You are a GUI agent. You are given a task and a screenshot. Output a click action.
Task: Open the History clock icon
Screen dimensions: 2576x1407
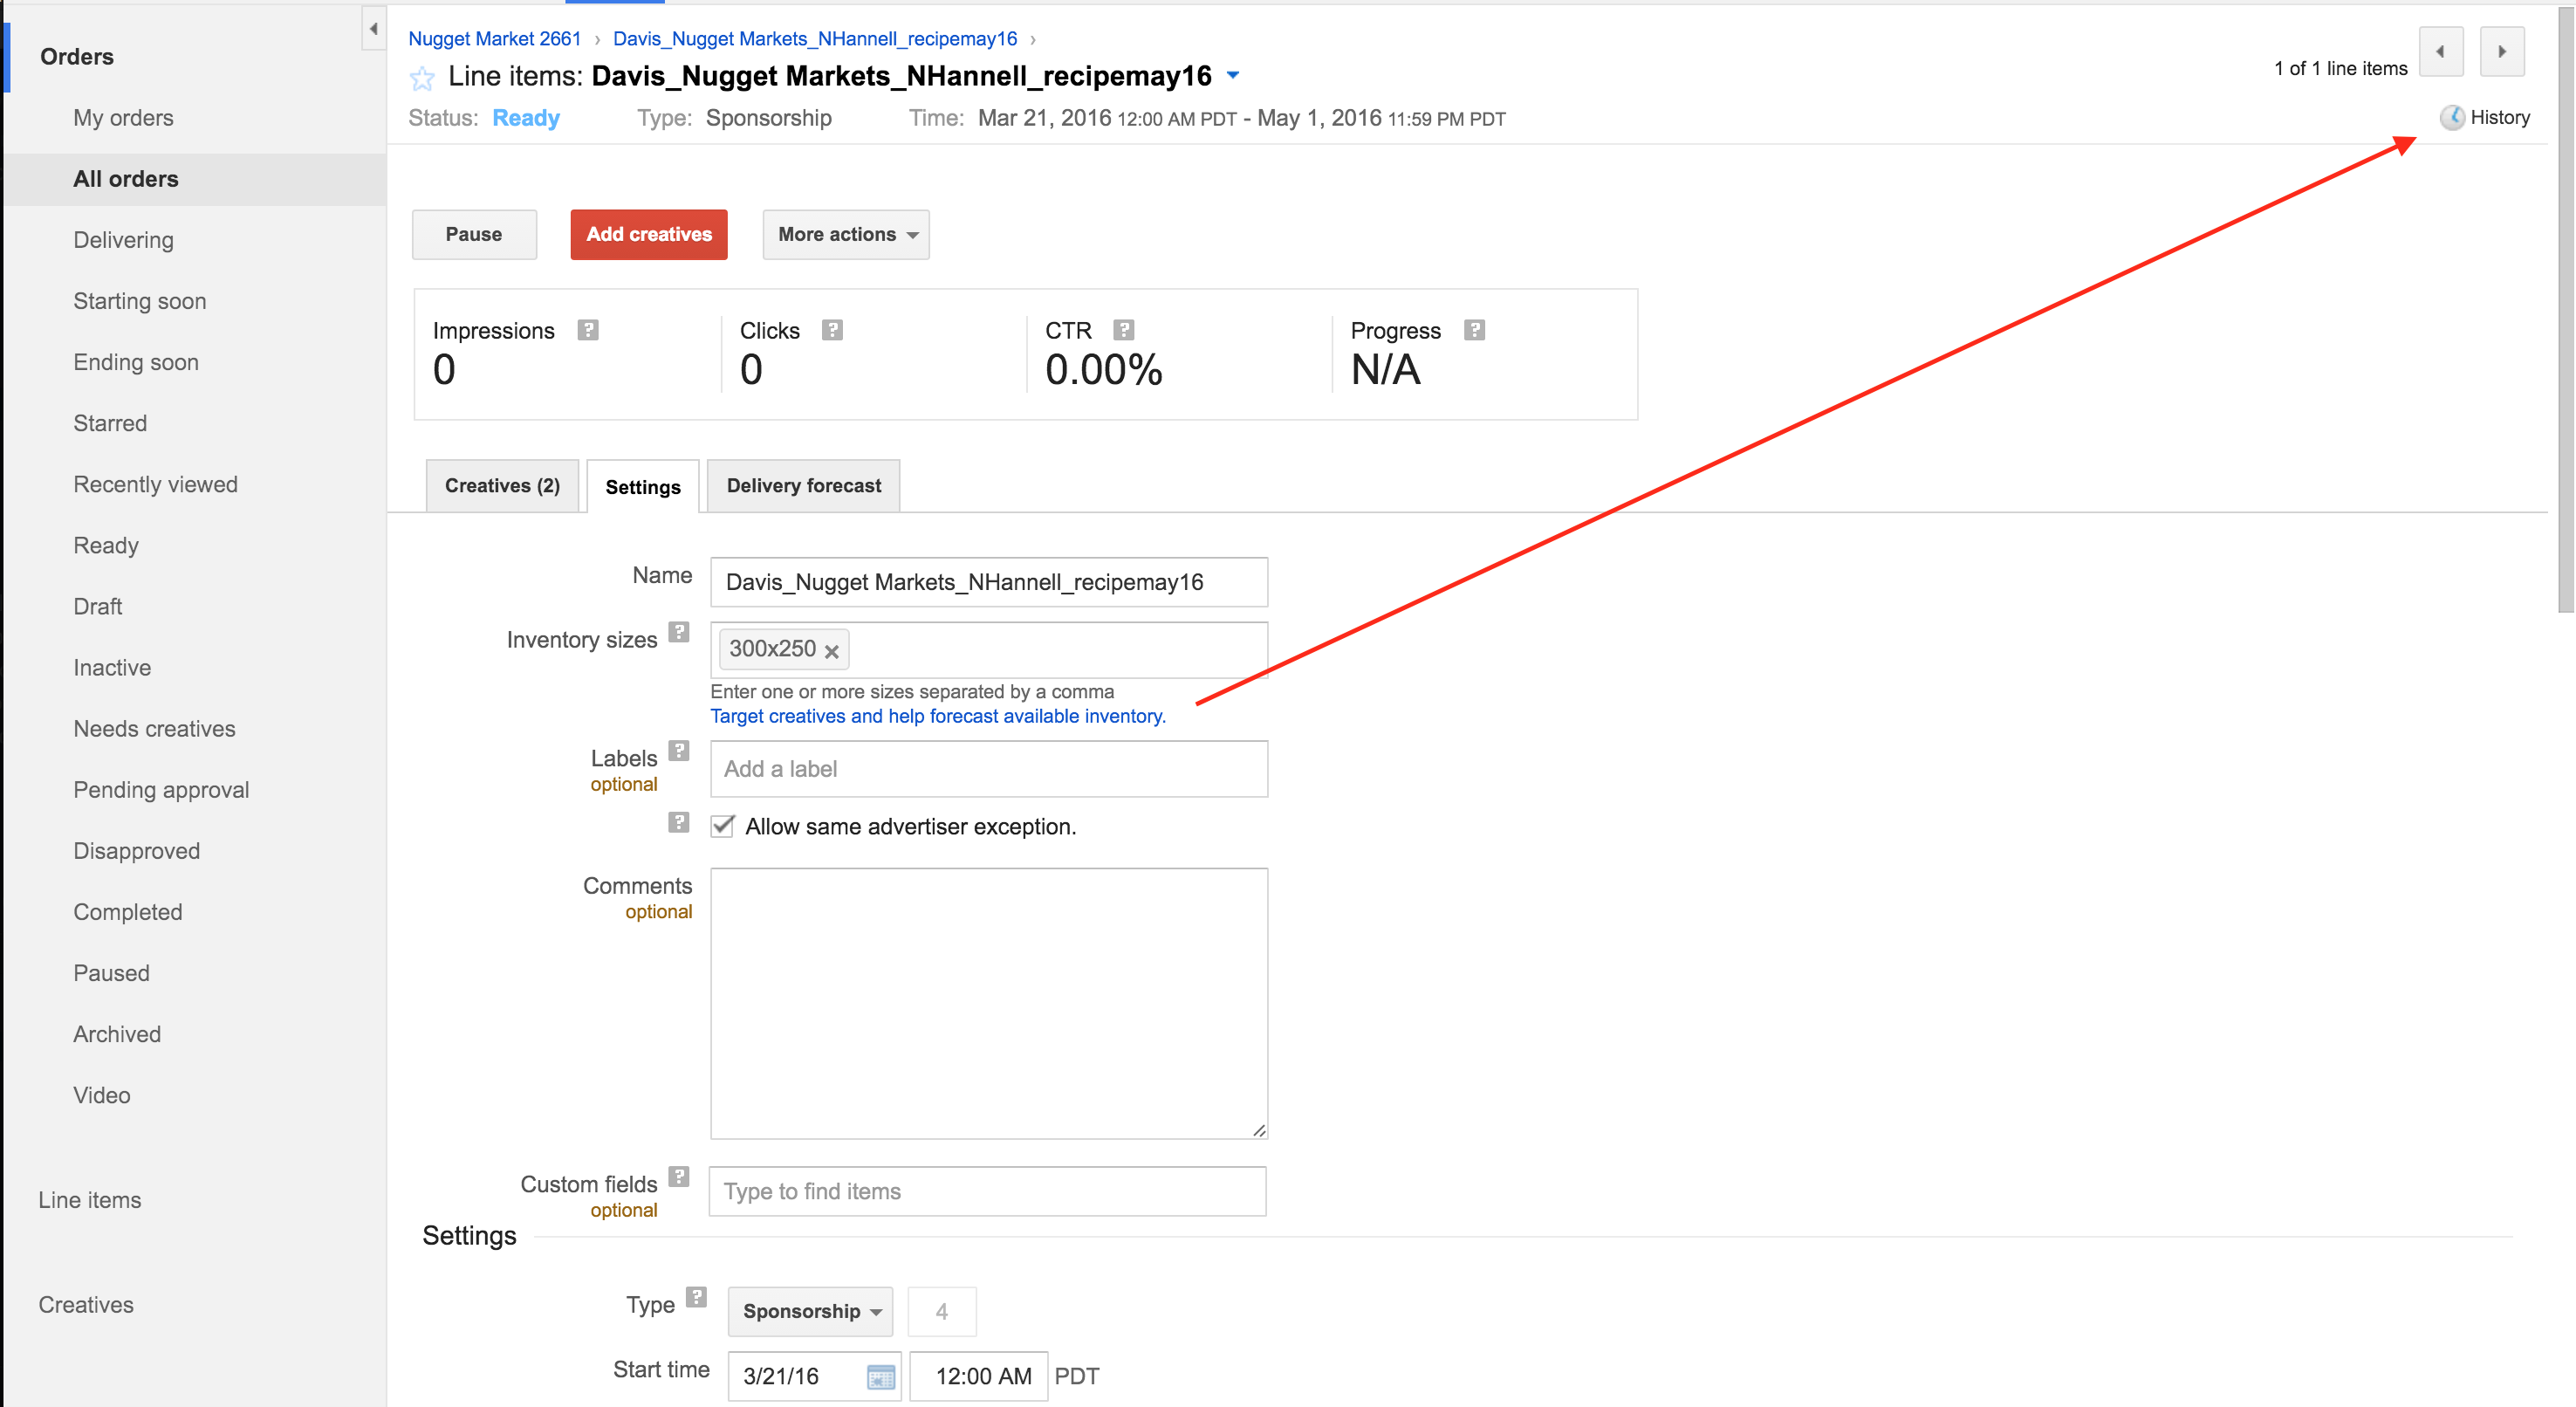tap(2451, 118)
